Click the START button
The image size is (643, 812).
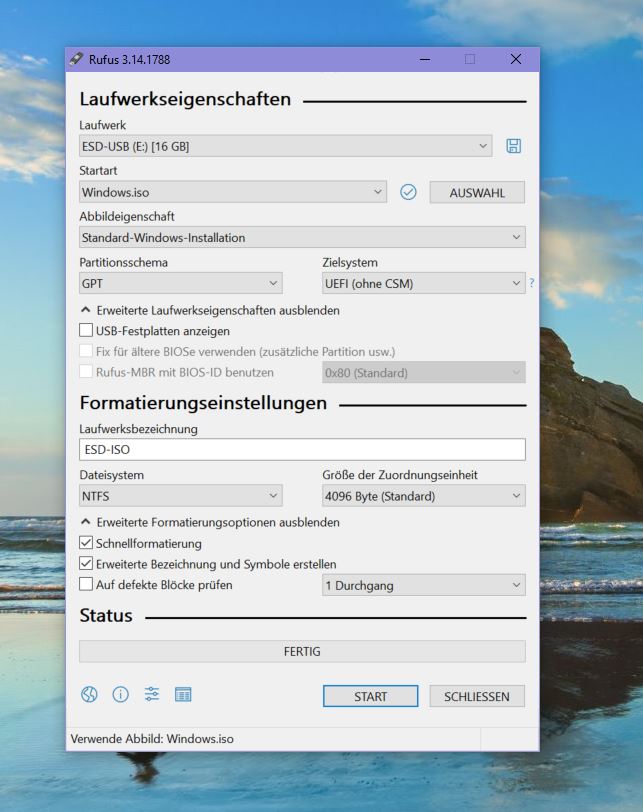tap(371, 696)
